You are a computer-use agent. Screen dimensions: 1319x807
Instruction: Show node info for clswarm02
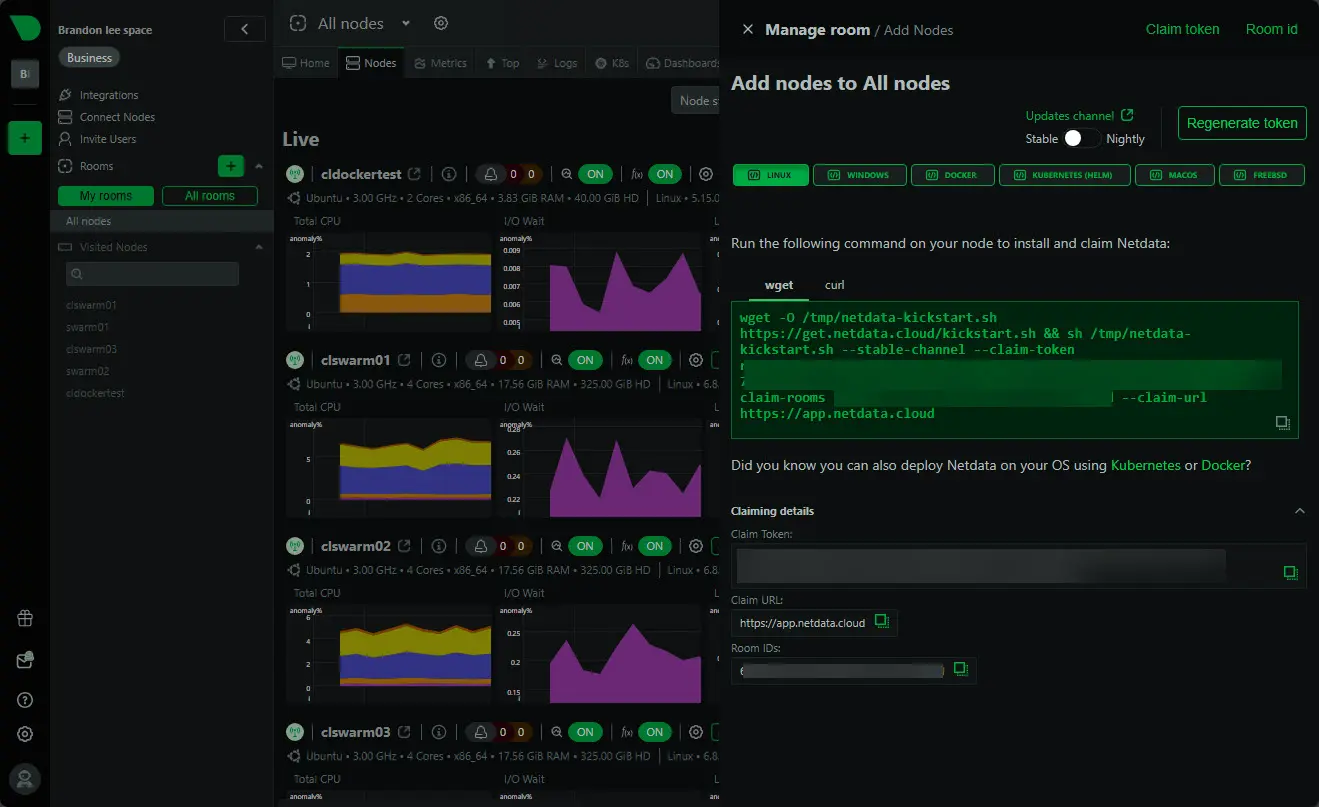[438, 546]
